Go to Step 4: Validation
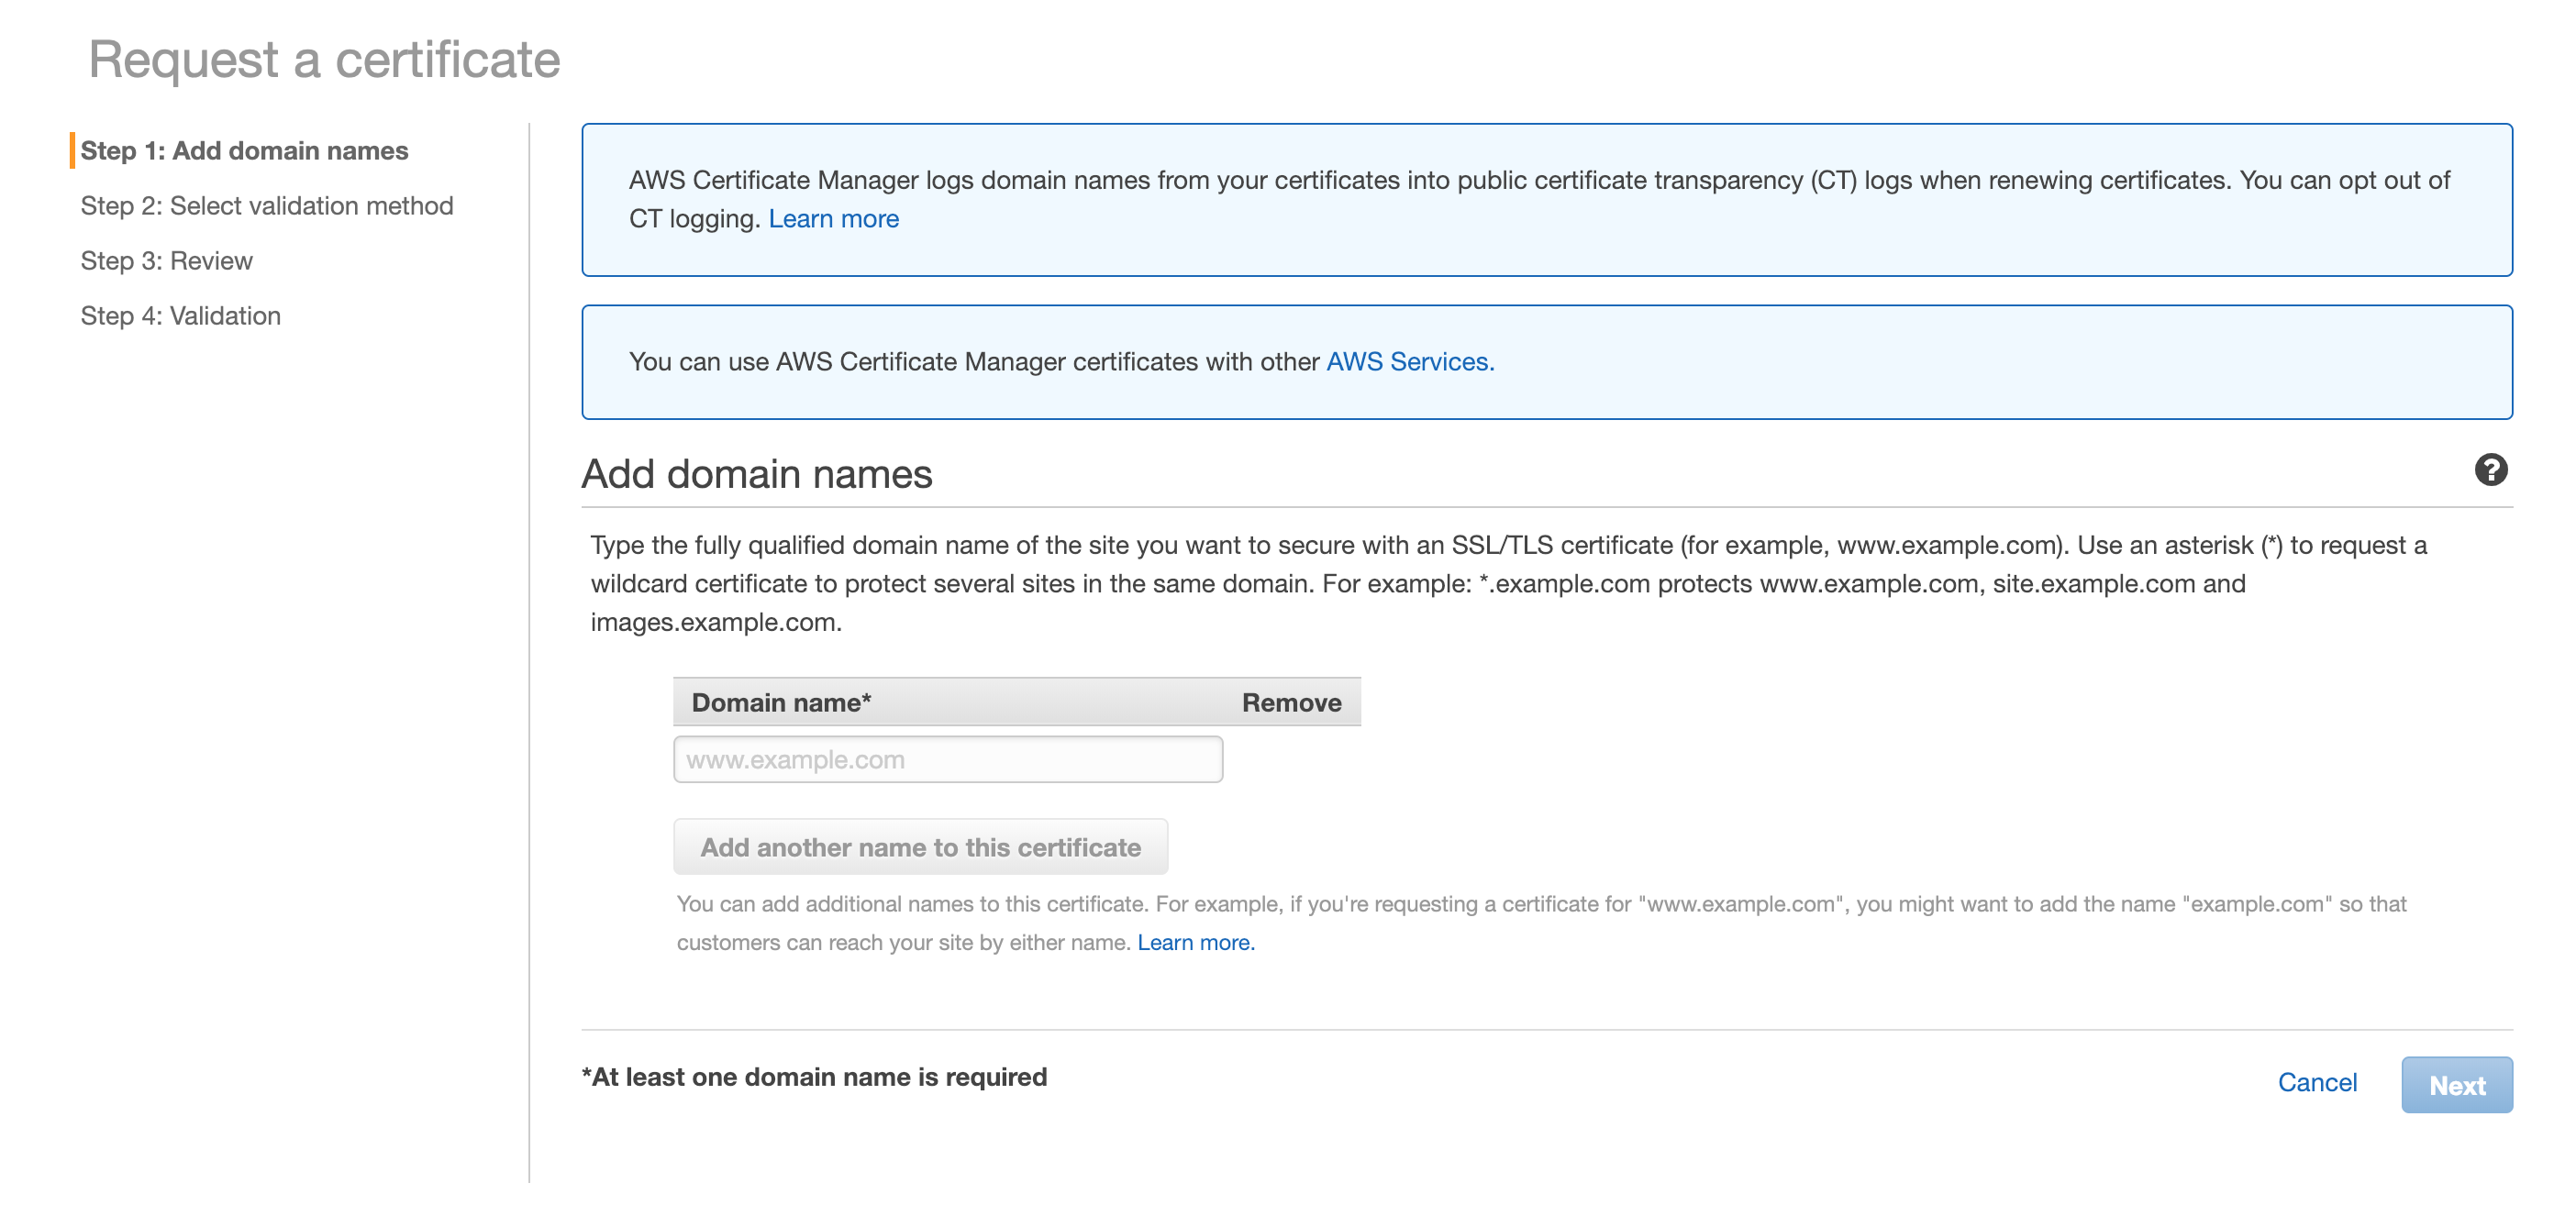 point(180,316)
